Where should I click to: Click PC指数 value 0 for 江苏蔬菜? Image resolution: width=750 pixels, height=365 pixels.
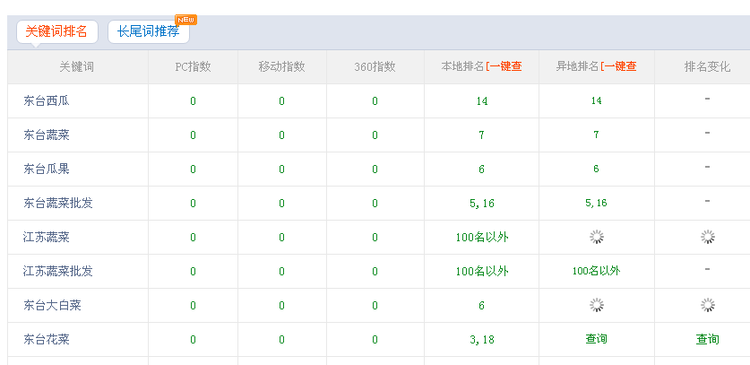tap(193, 237)
